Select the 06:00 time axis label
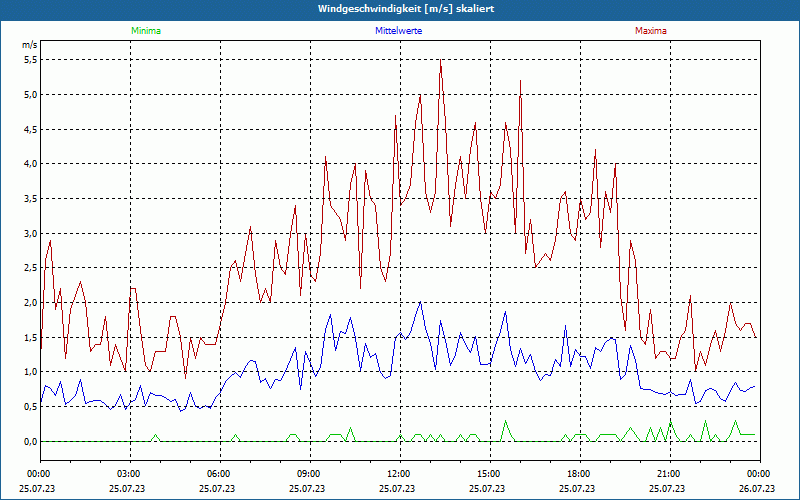This screenshot has height=500, width=800. 219,474
